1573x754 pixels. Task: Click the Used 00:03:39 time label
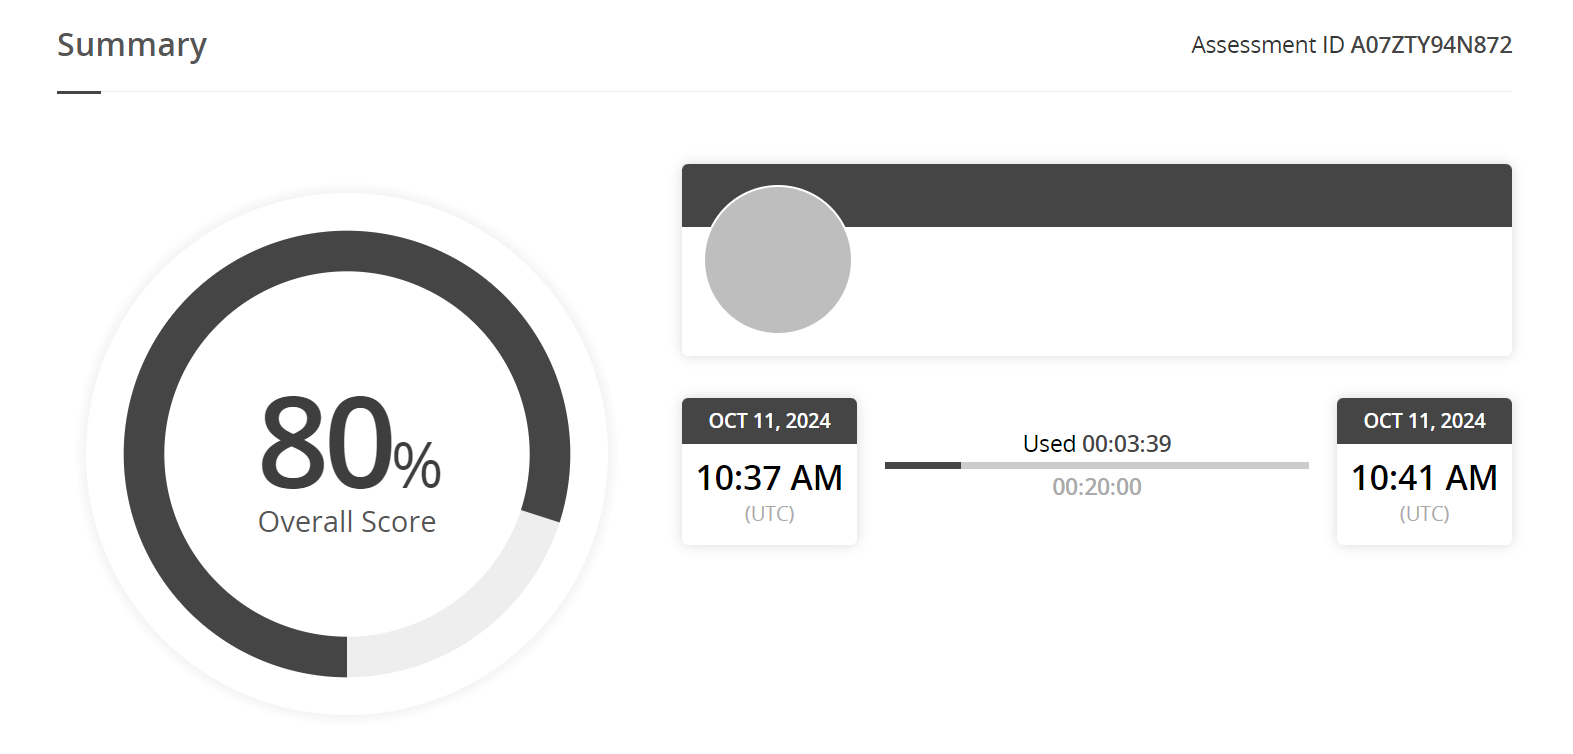point(1097,444)
